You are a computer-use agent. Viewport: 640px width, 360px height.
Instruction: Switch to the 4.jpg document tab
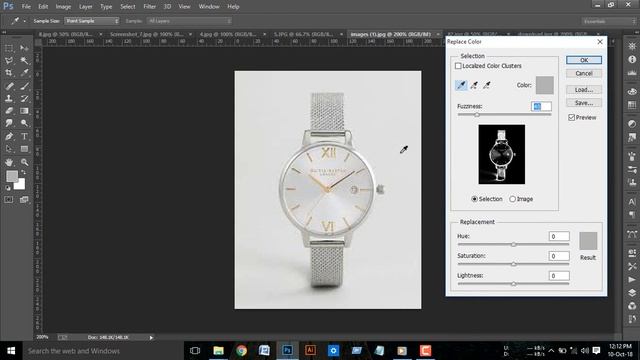pyautogui.click(x=228, y=34)
